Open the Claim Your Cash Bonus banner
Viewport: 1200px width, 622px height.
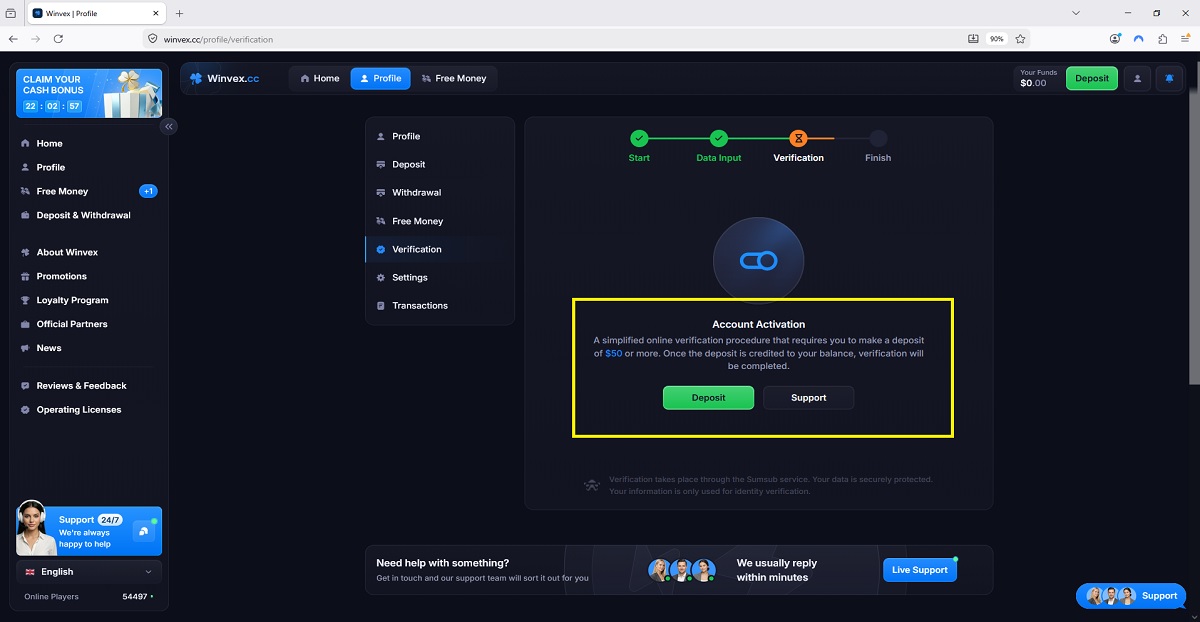[x=89, y=93]
